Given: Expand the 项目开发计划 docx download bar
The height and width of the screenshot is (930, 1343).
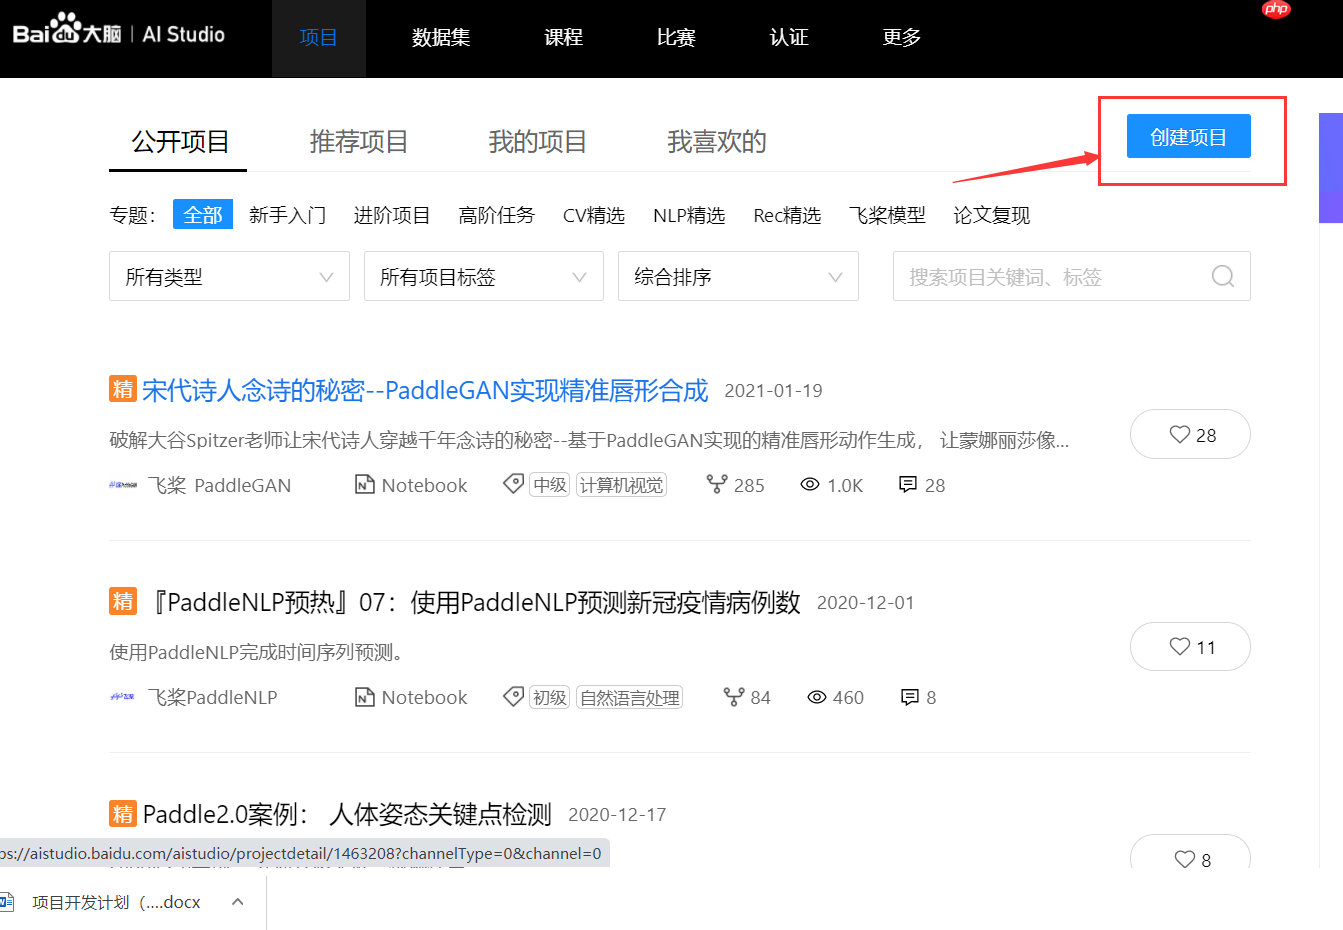Looking at the screenshot, I should [237, 901].
